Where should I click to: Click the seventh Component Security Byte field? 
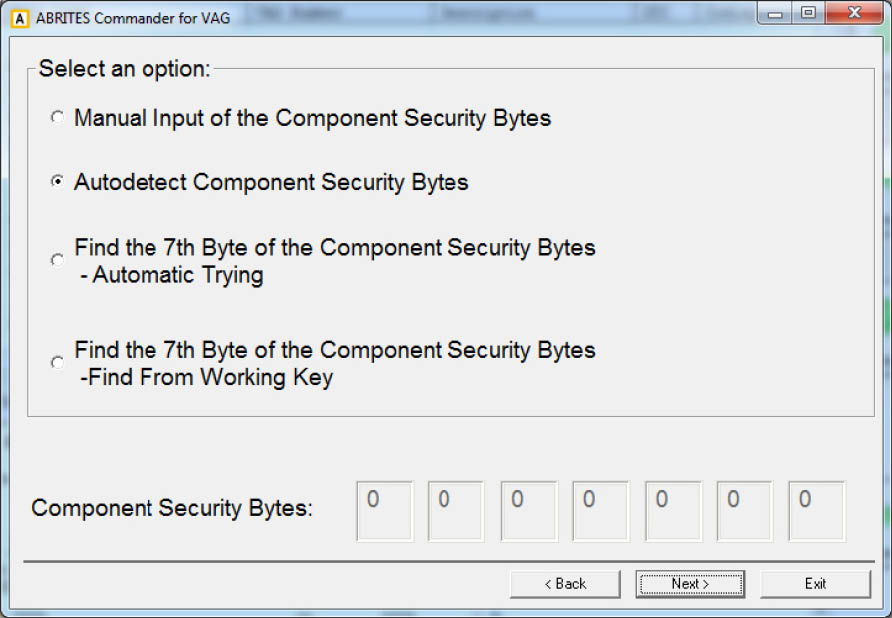(x=816, y=510)
